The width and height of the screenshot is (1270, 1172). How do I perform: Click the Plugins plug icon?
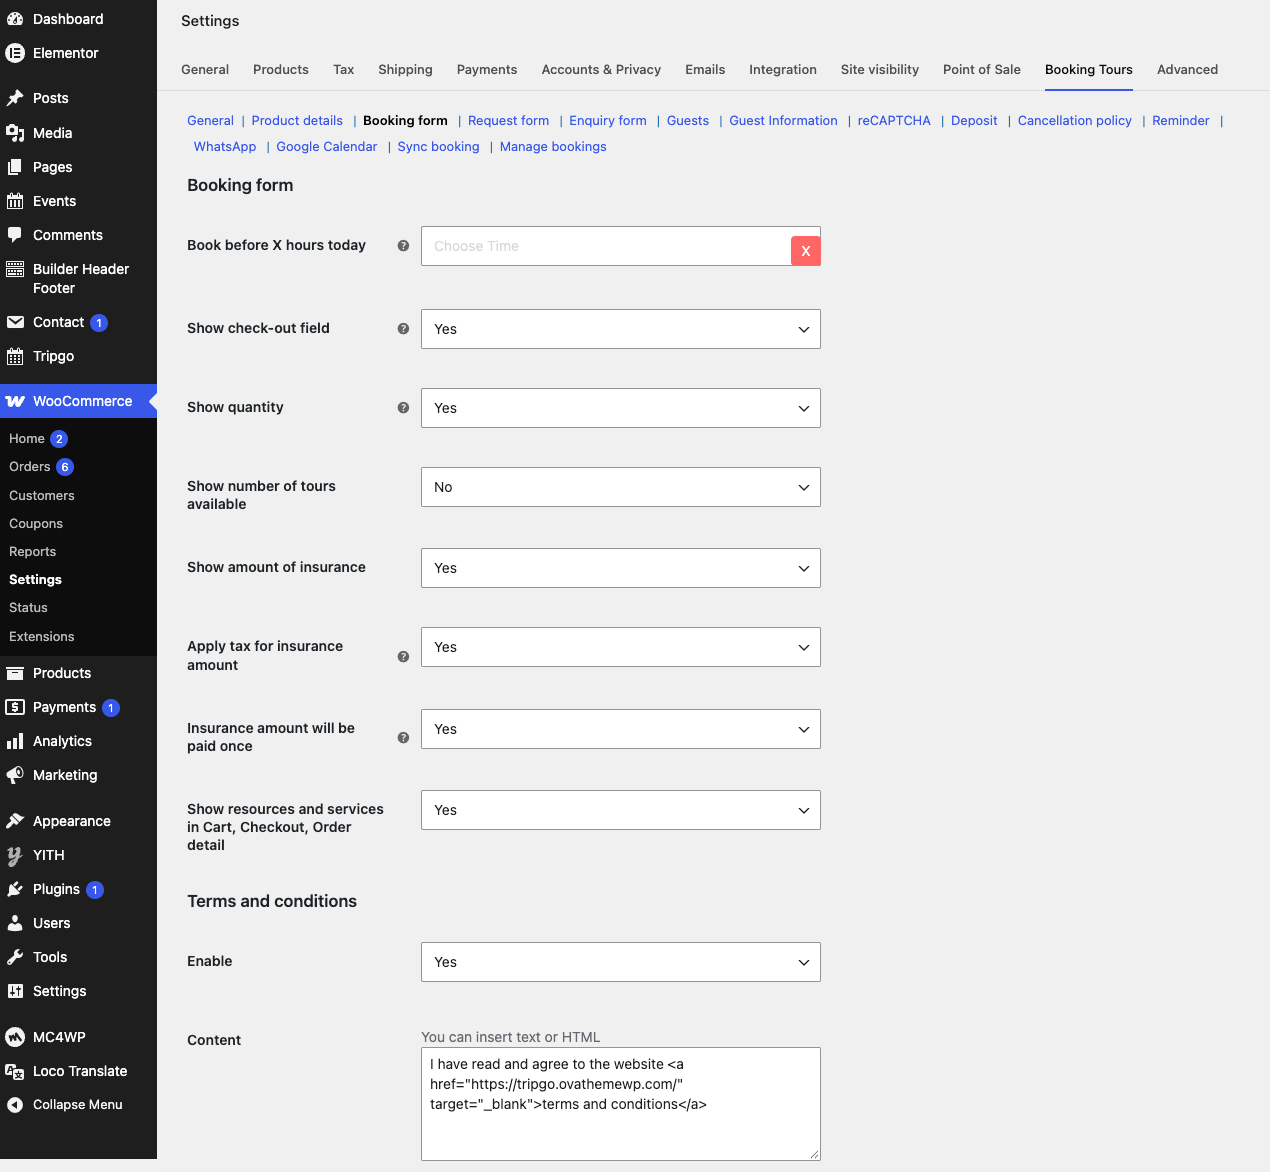pyautogui.click(x=15, y=889)
